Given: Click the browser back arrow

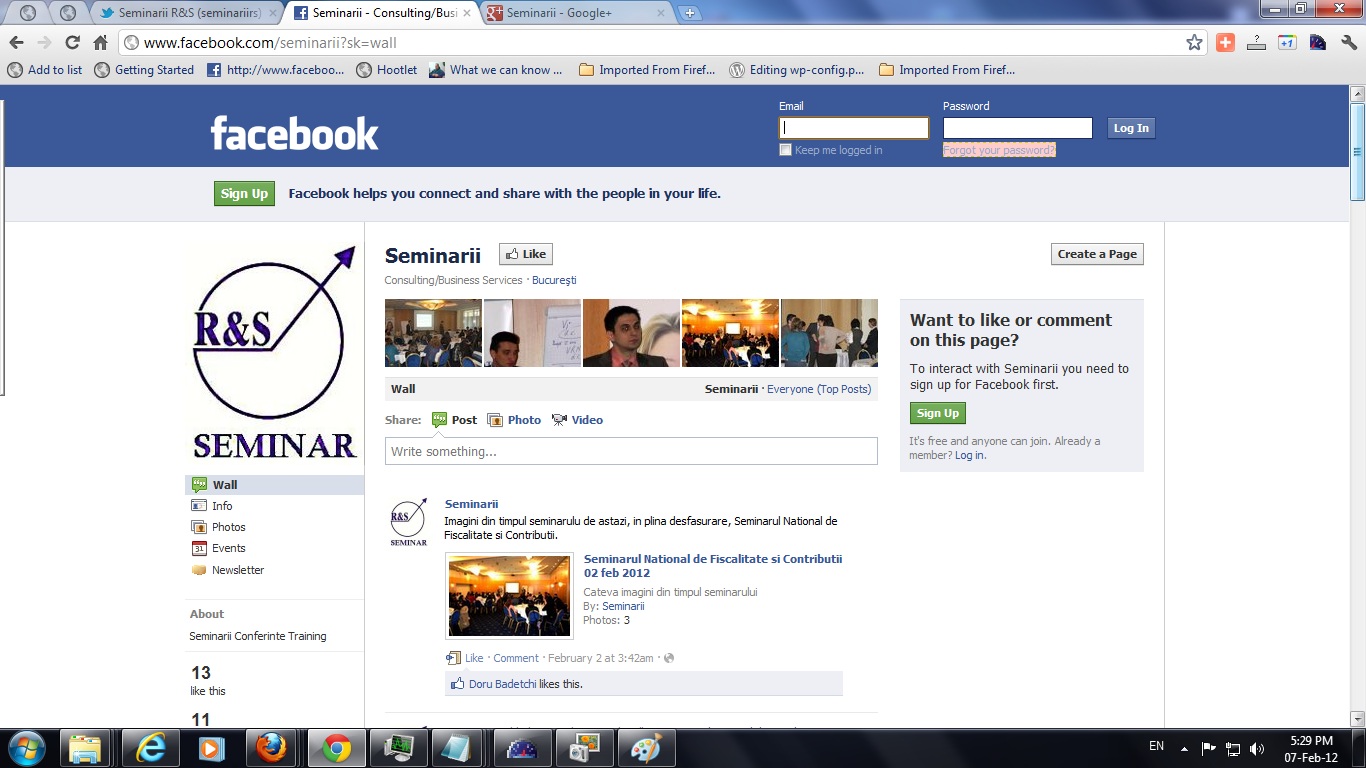Looking at the screenshot, I should [16, 43].
